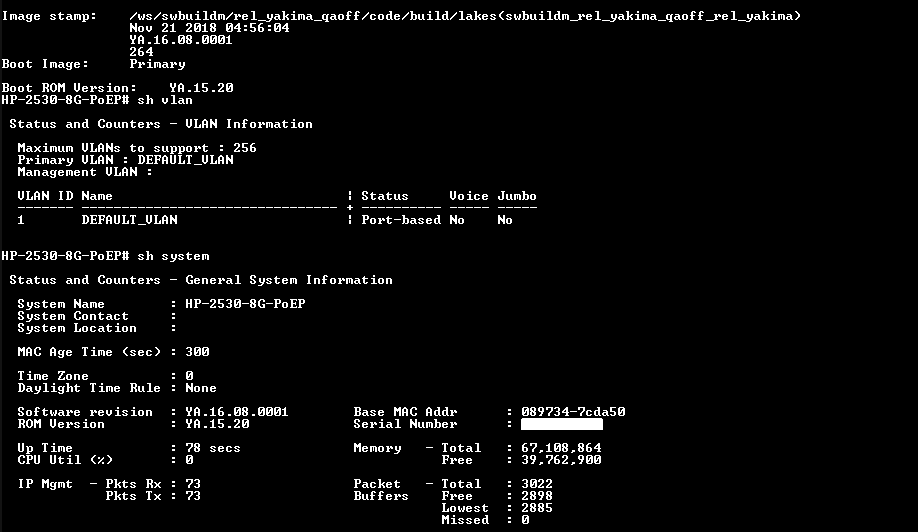Click the DEFAULT_VLAN entry in VLAN table row
This screenshot has width=918, height=532.
tap(129, 220)
